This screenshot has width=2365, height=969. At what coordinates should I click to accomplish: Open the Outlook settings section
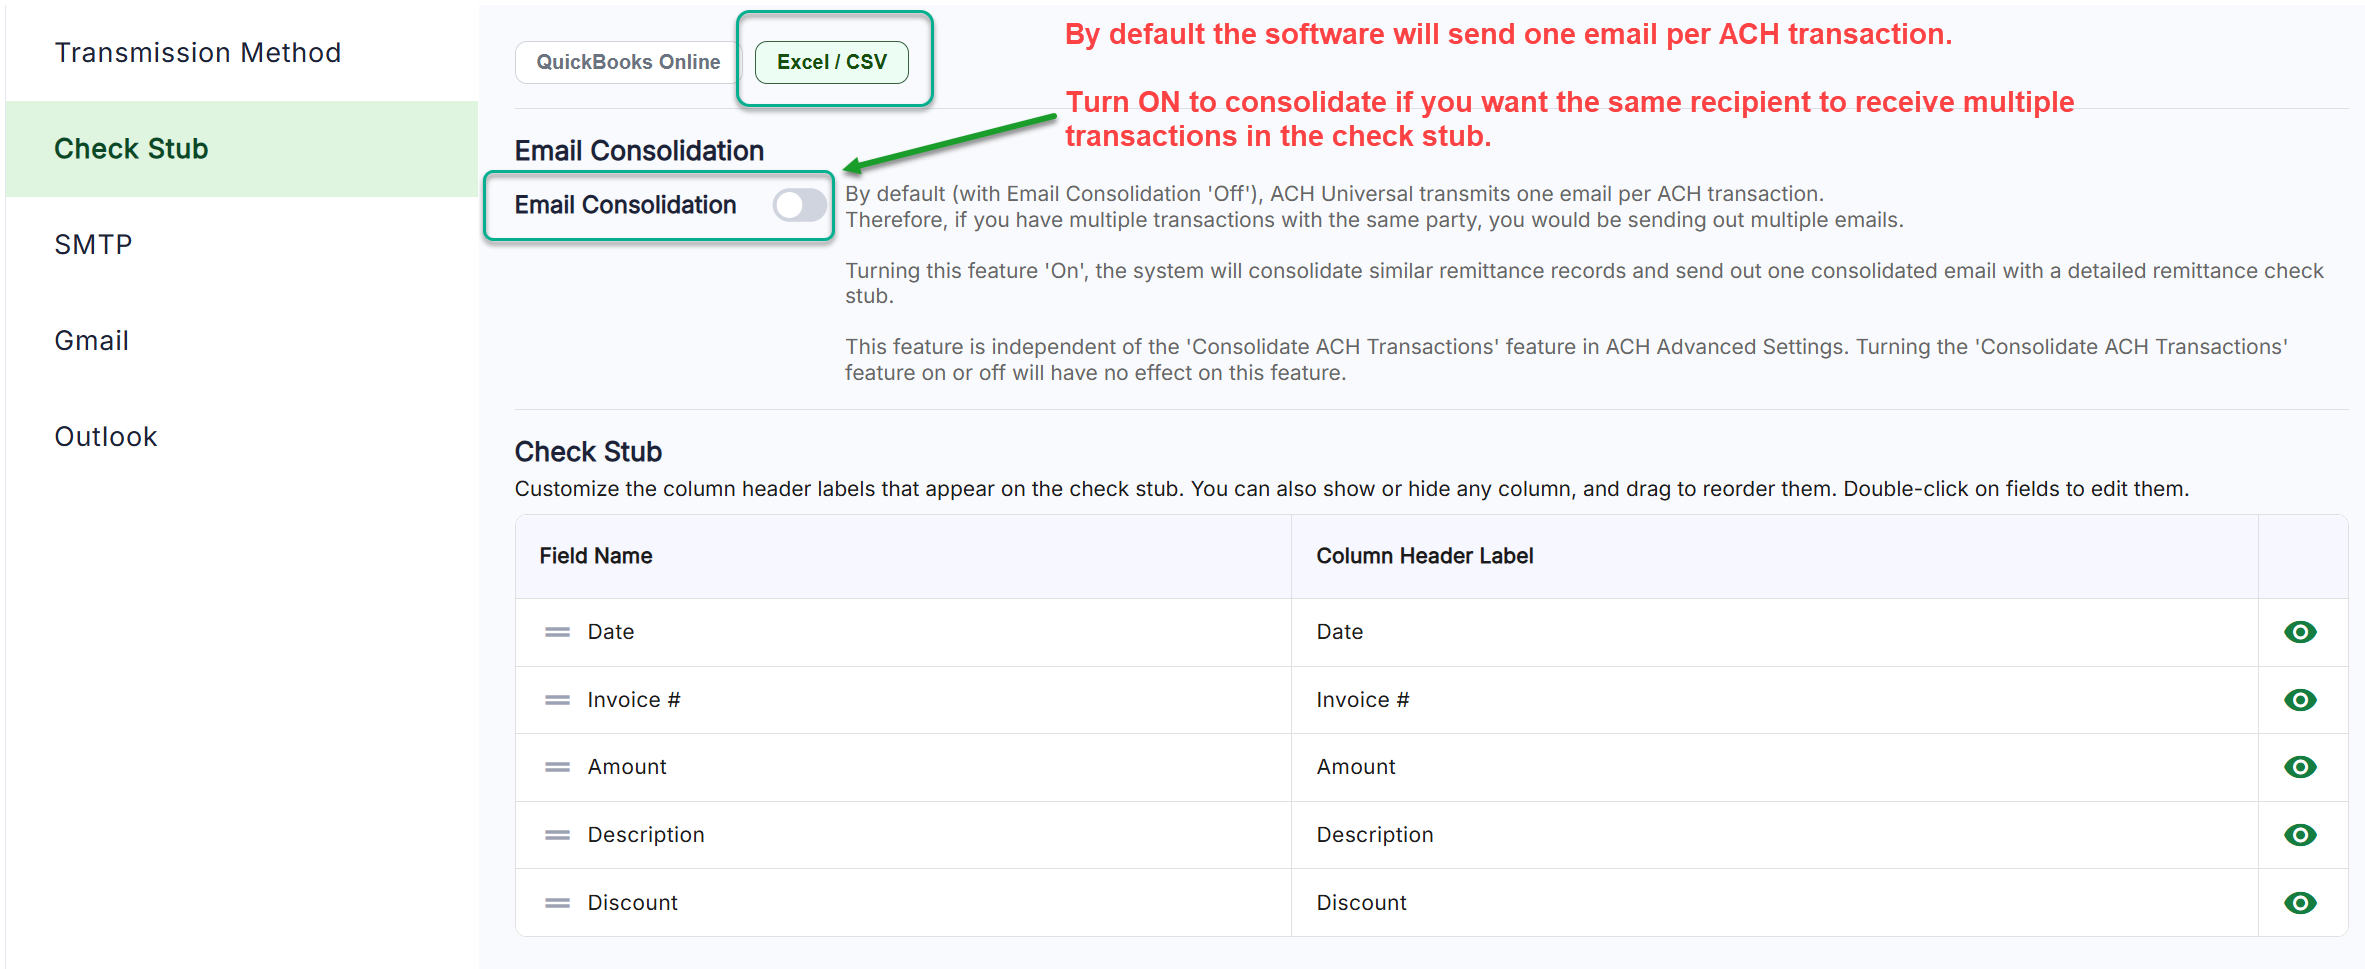pos(106,436)
